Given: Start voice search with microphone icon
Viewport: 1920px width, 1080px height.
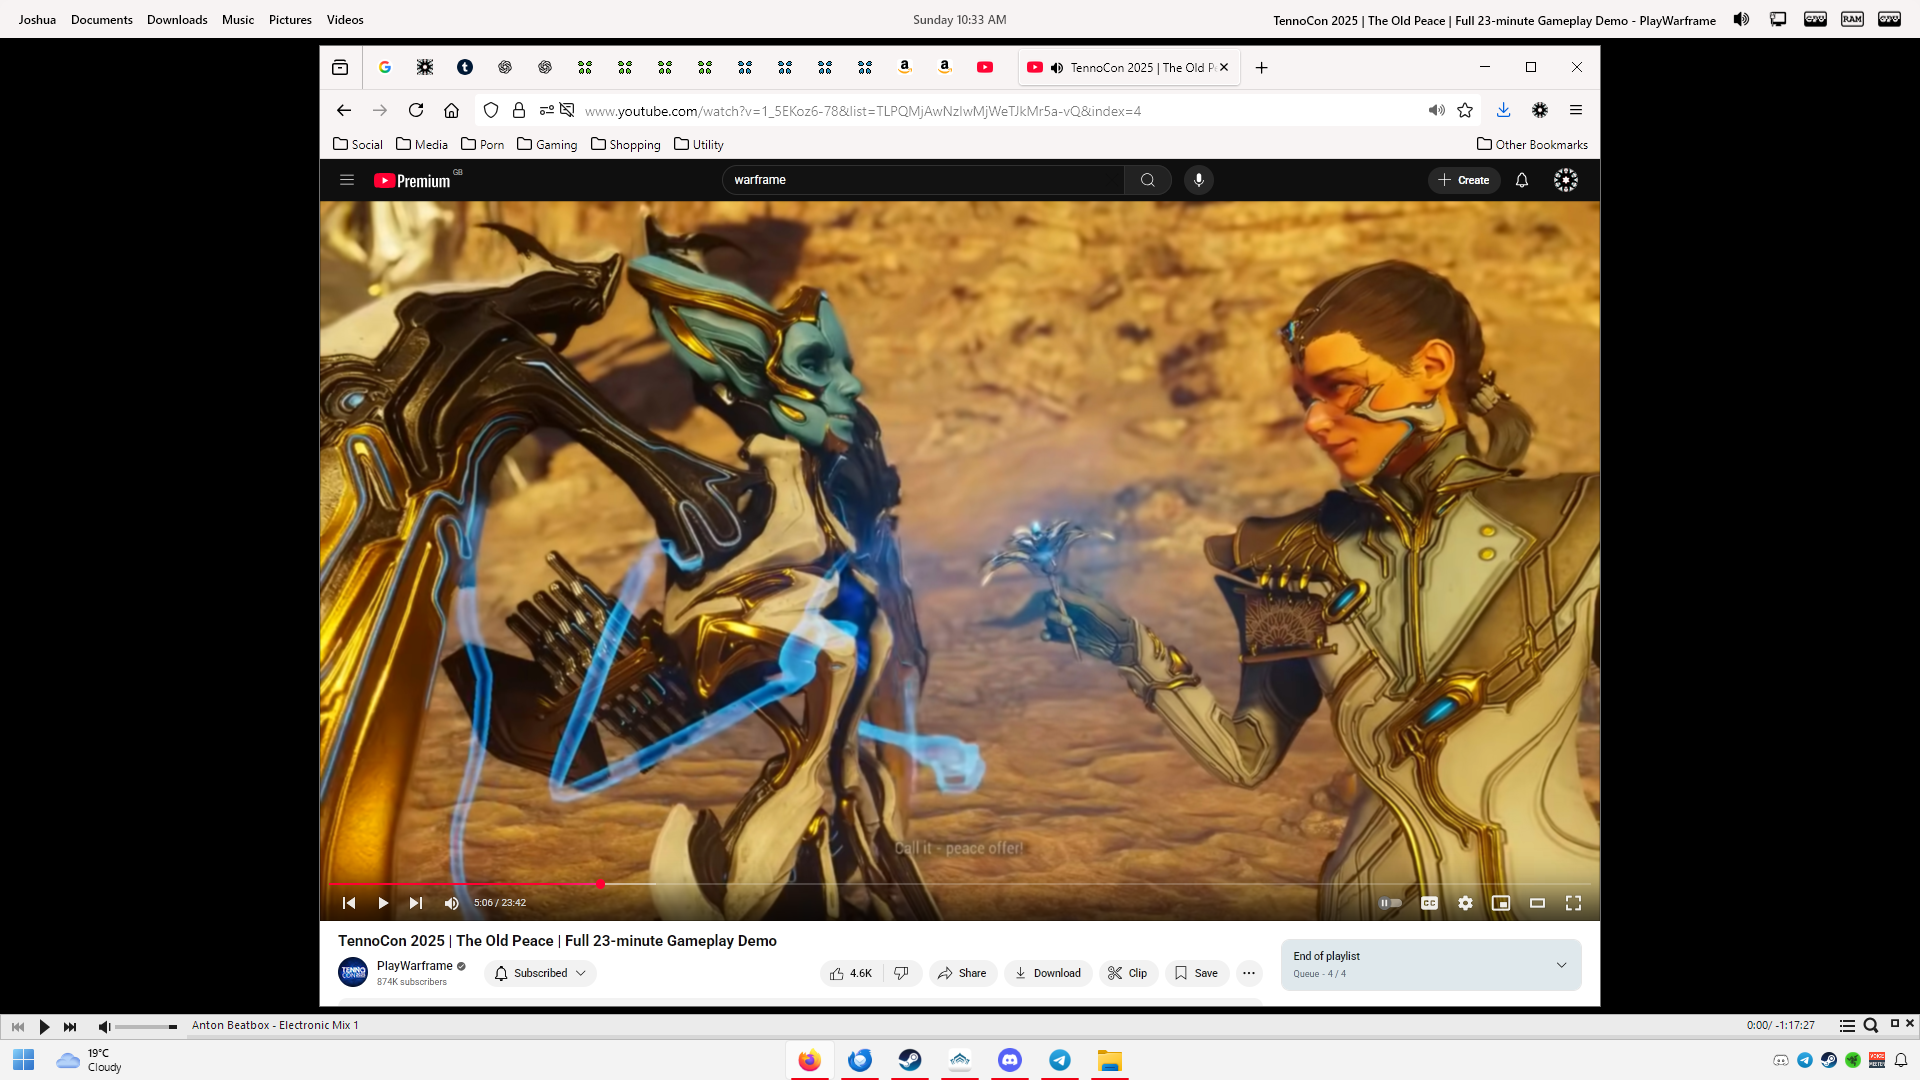Looking at the screenshot, I should coord(1199,180).
